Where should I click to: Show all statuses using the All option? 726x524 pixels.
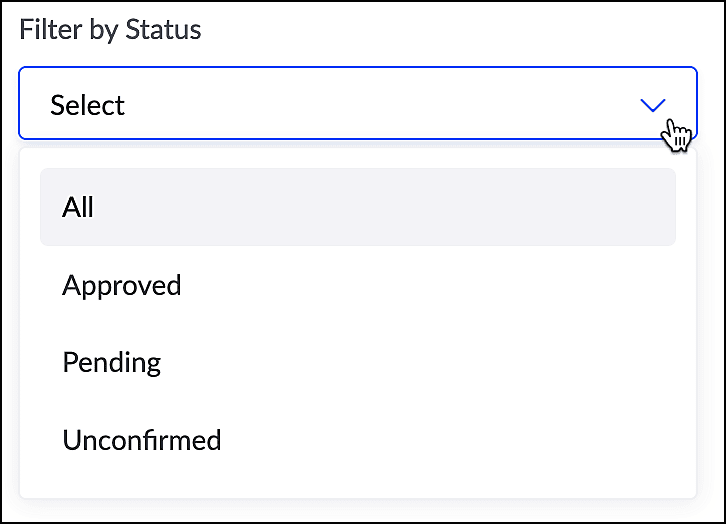(x=357, y=207)
